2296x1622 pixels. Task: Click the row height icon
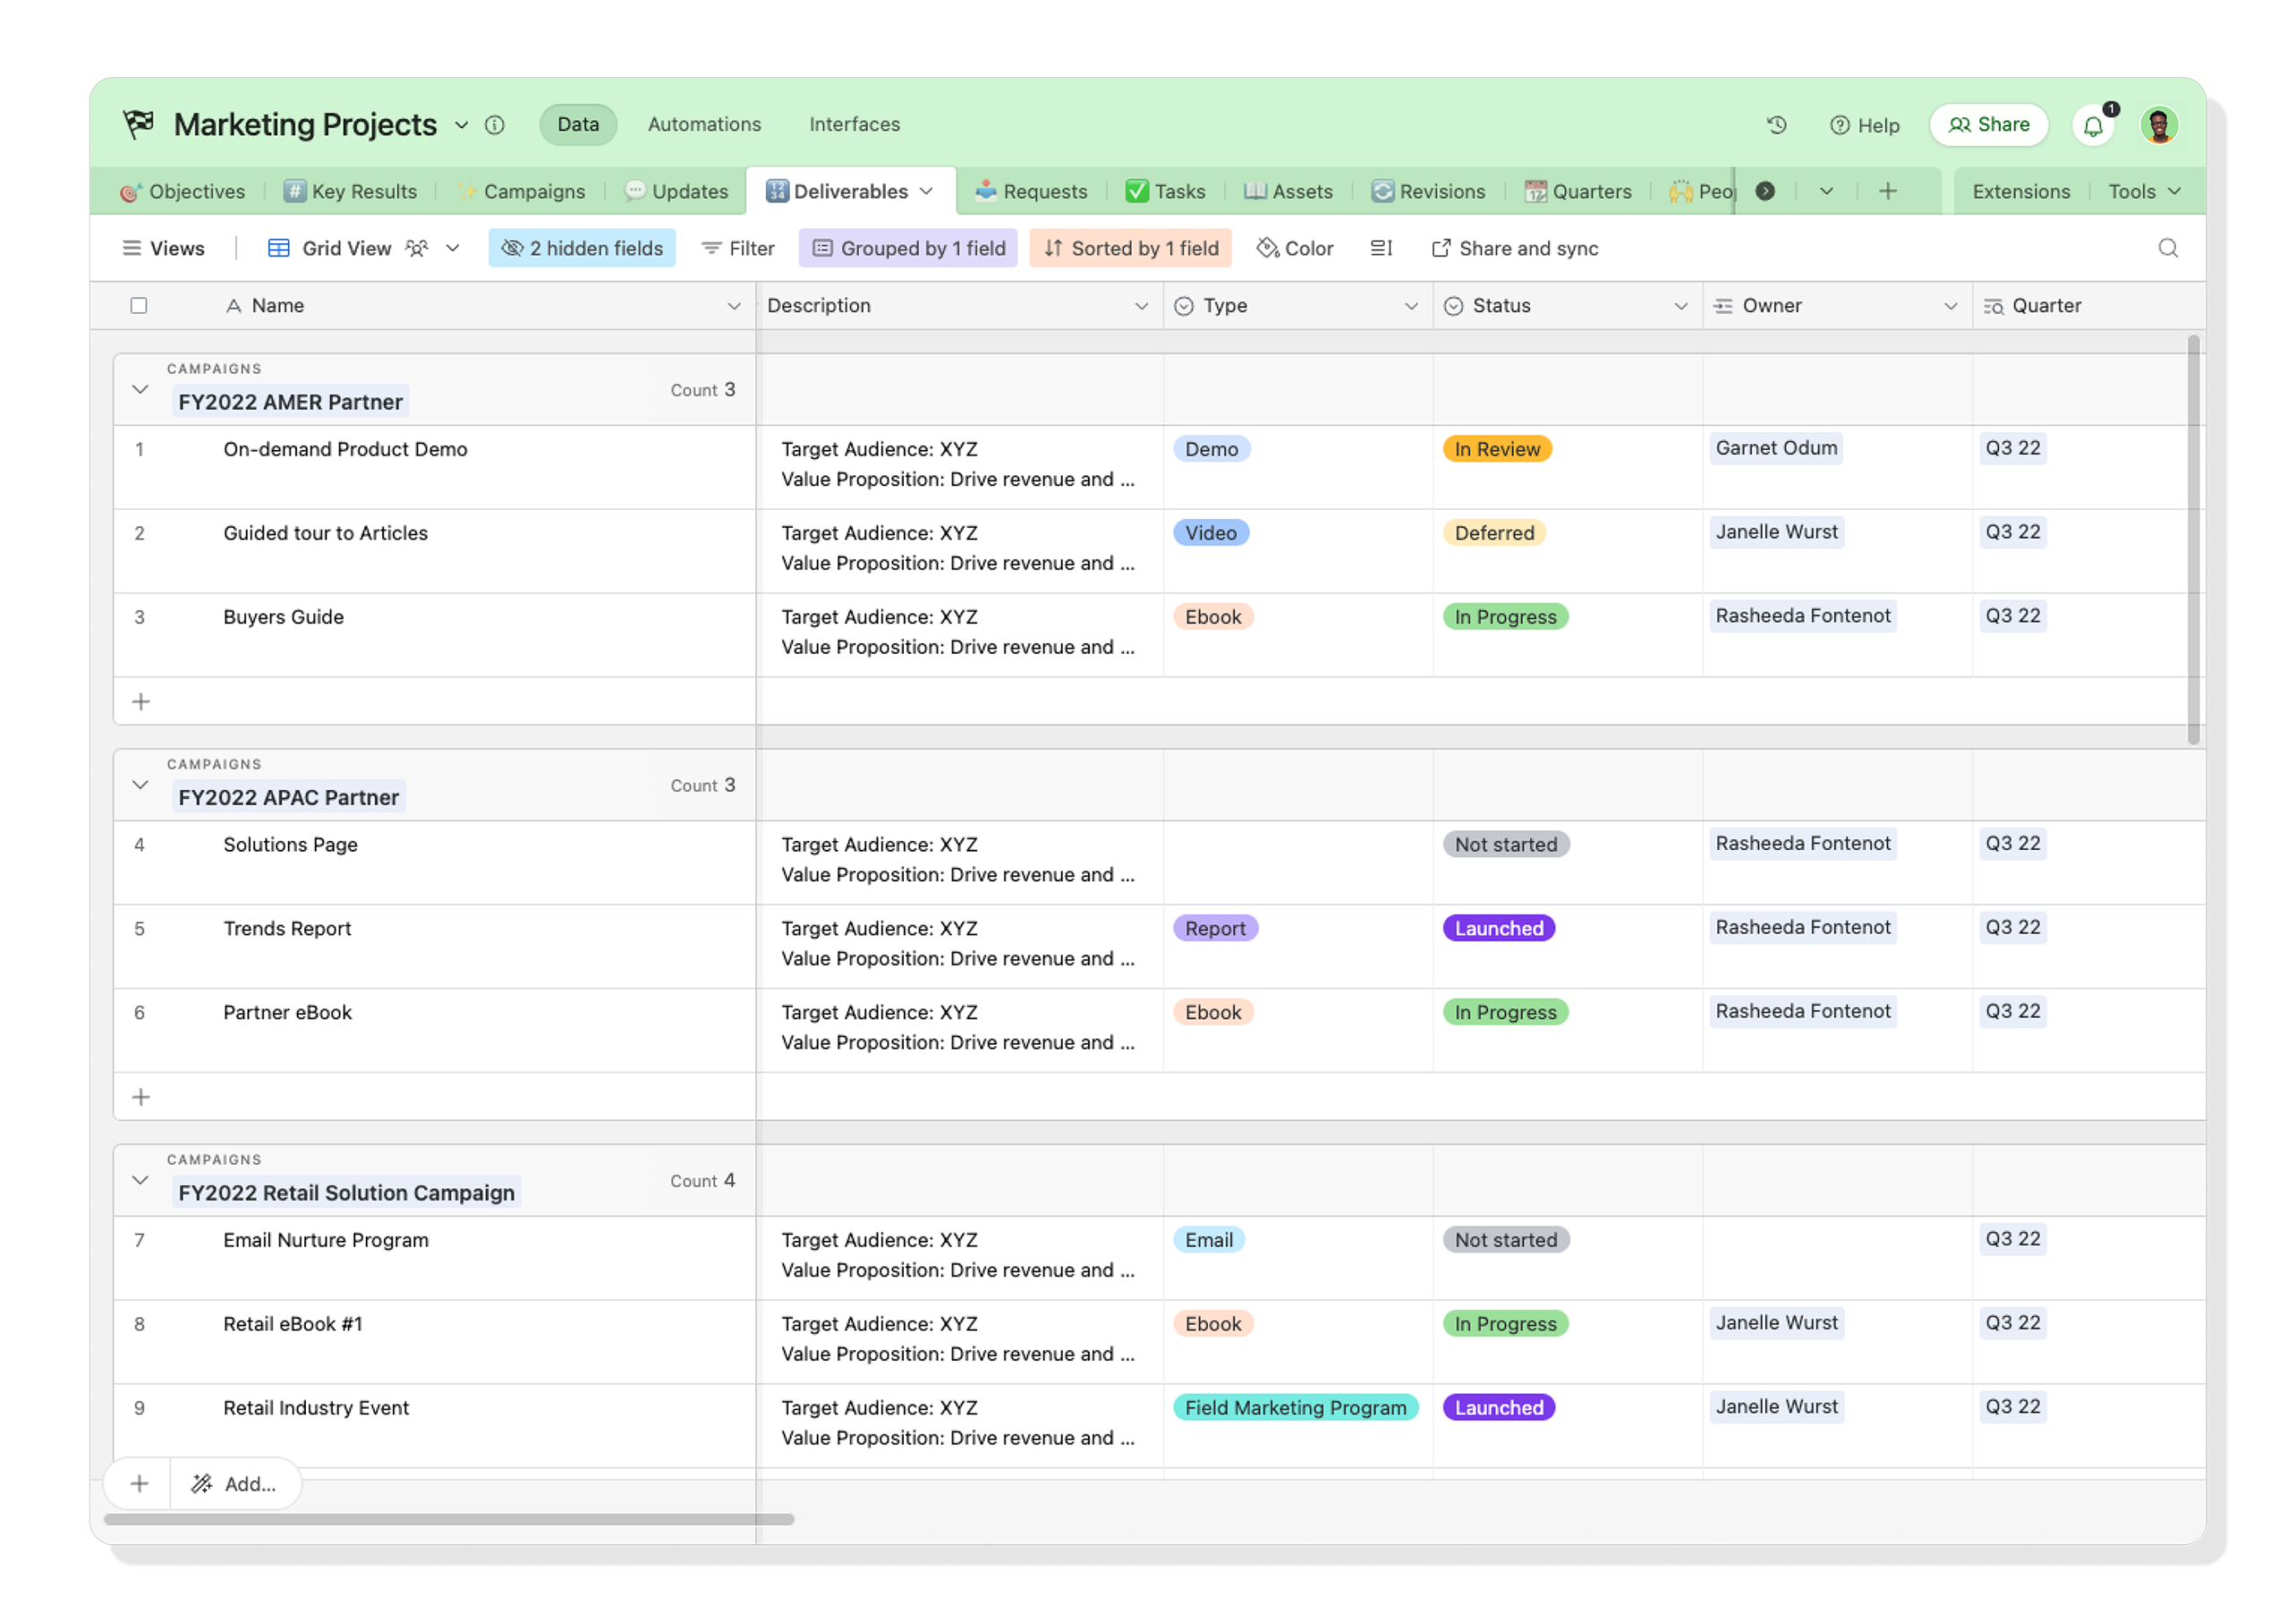1381,248
